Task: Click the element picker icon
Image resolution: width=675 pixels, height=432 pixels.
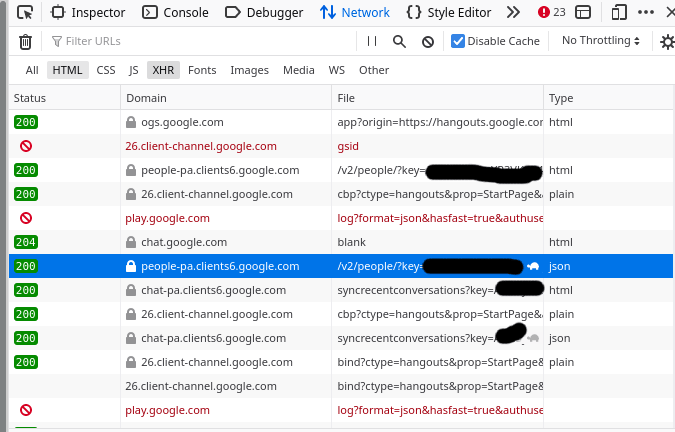Action: pos(24,13)
